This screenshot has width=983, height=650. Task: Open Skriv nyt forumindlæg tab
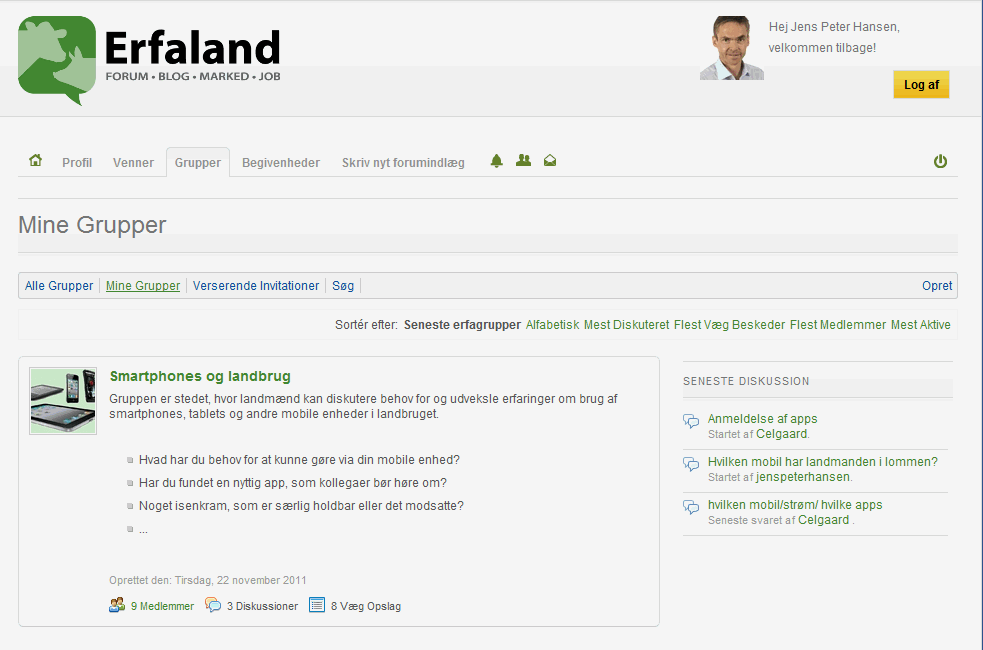[x=403, y=163]
